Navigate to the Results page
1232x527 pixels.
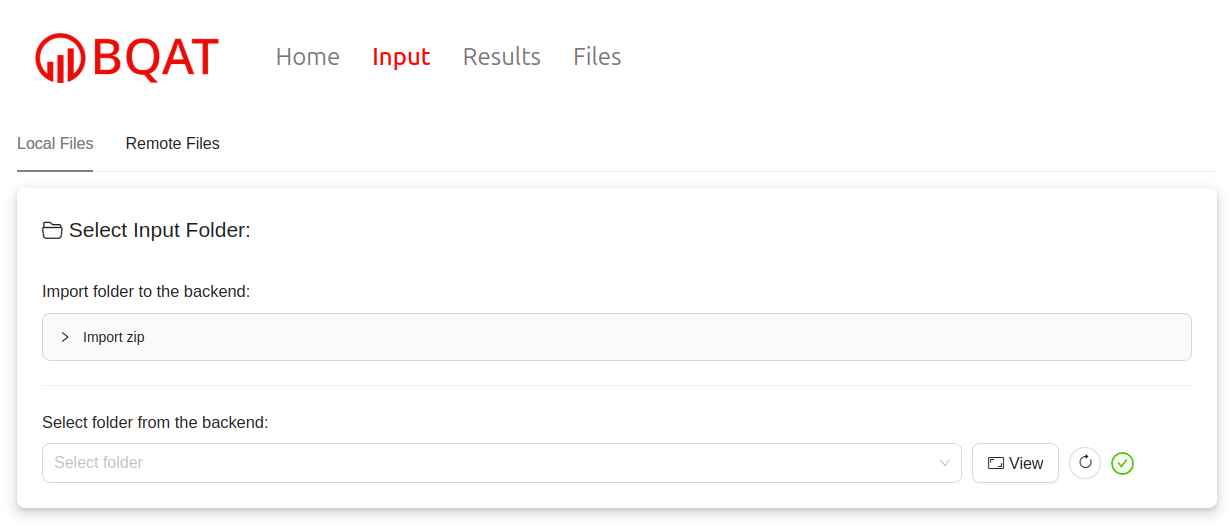click(501, 57)
